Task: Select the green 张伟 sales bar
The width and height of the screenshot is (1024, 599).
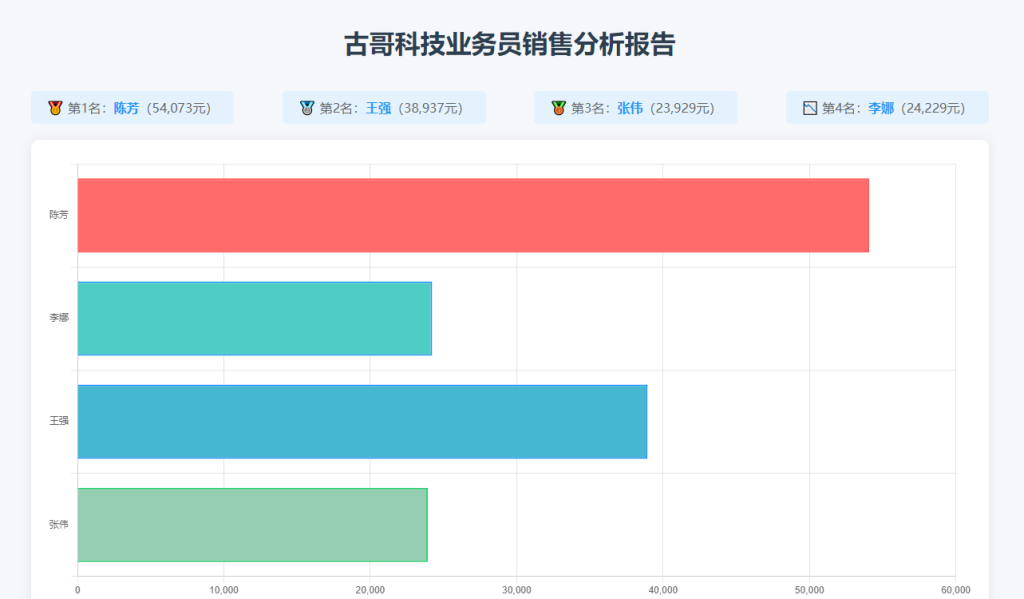Action: (252, 525)
